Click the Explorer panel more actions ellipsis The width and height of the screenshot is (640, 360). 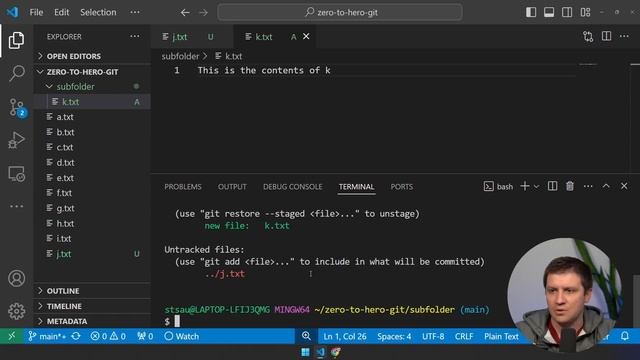[x=135, y=36]
